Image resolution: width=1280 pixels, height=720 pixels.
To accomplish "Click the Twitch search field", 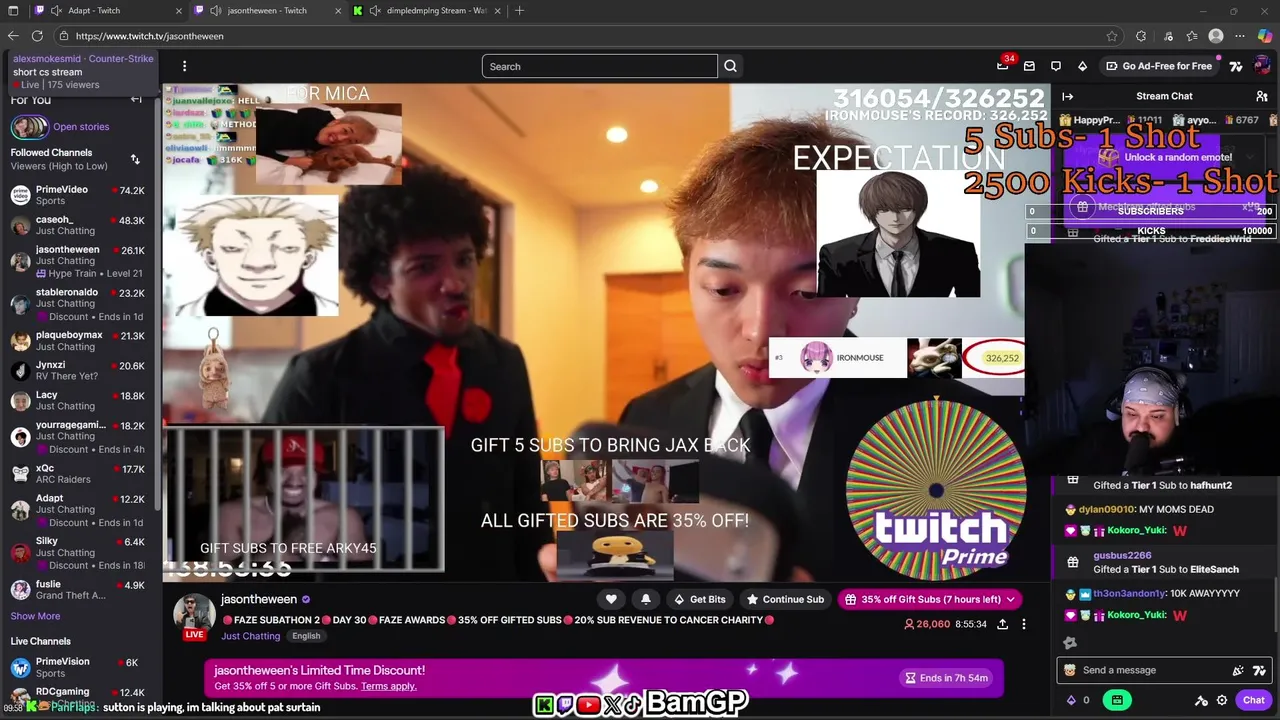I will point(599,66).
